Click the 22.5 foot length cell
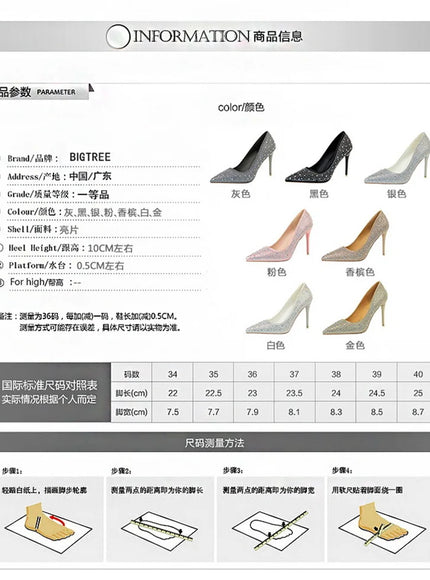Viewport: 430px width, 580px height. [213, 393]
